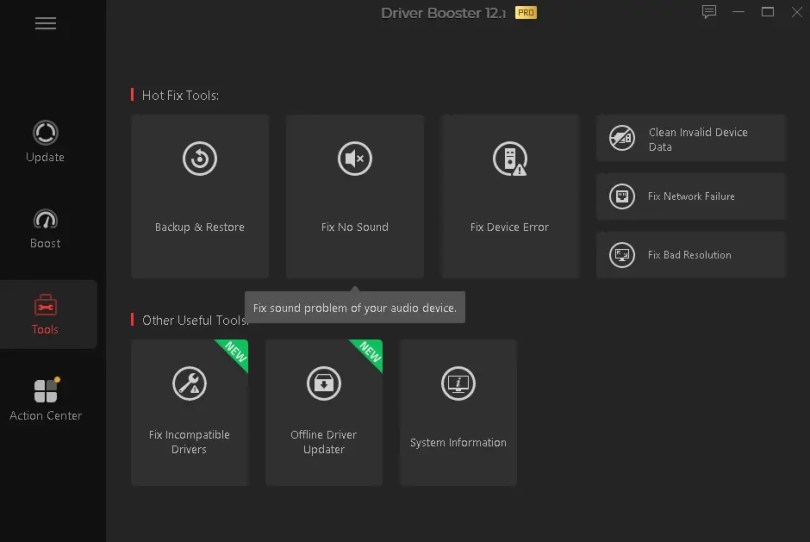Click the Hot Fix Tools heading
The image size is (810, 542).
click(180, 96)
